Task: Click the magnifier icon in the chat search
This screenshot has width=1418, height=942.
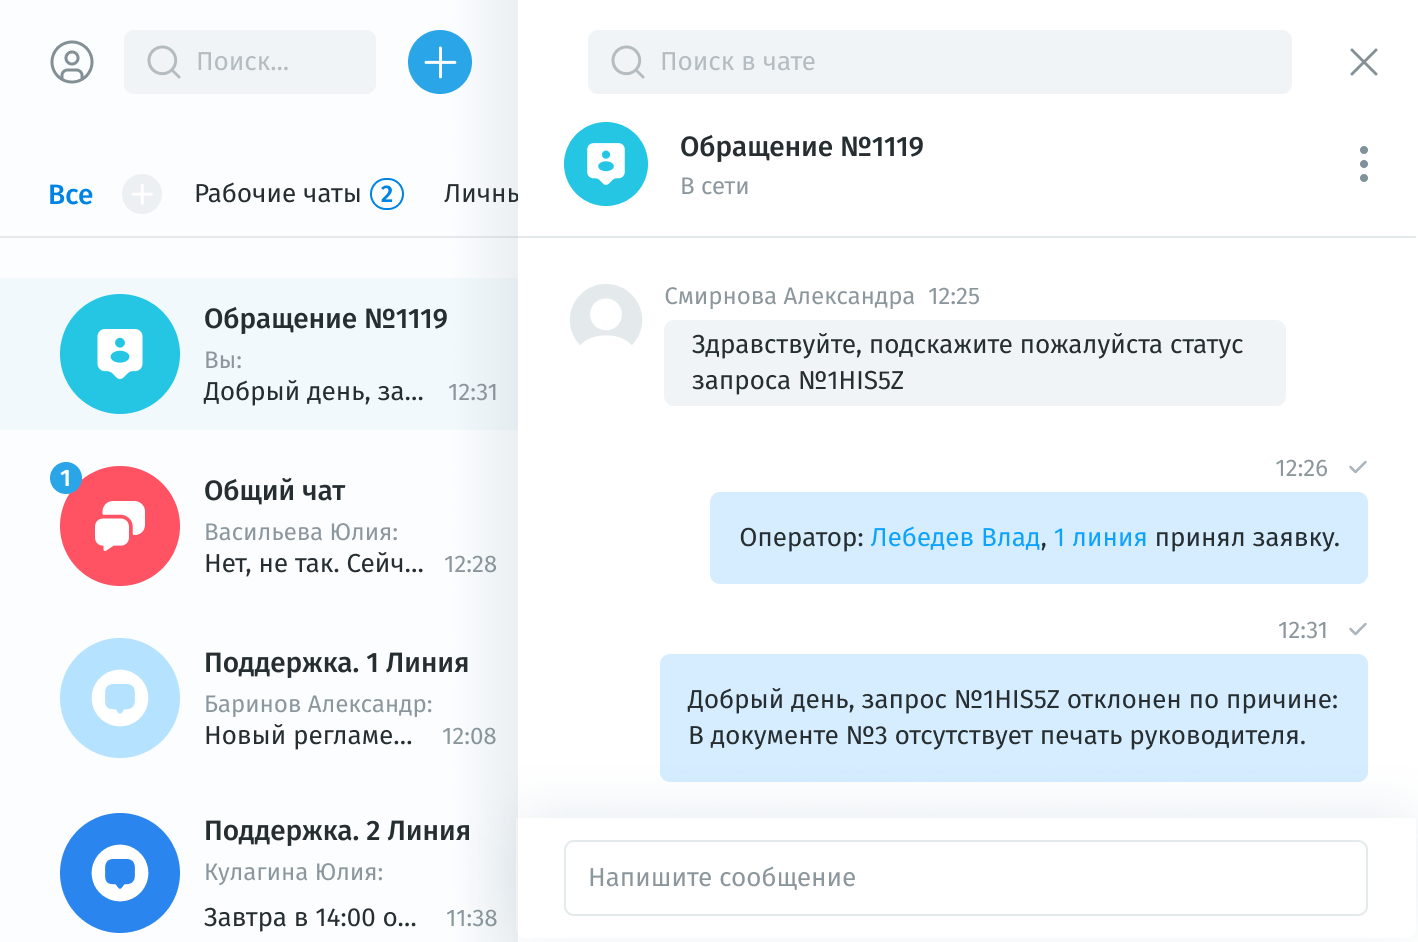Action: (627, 62)
